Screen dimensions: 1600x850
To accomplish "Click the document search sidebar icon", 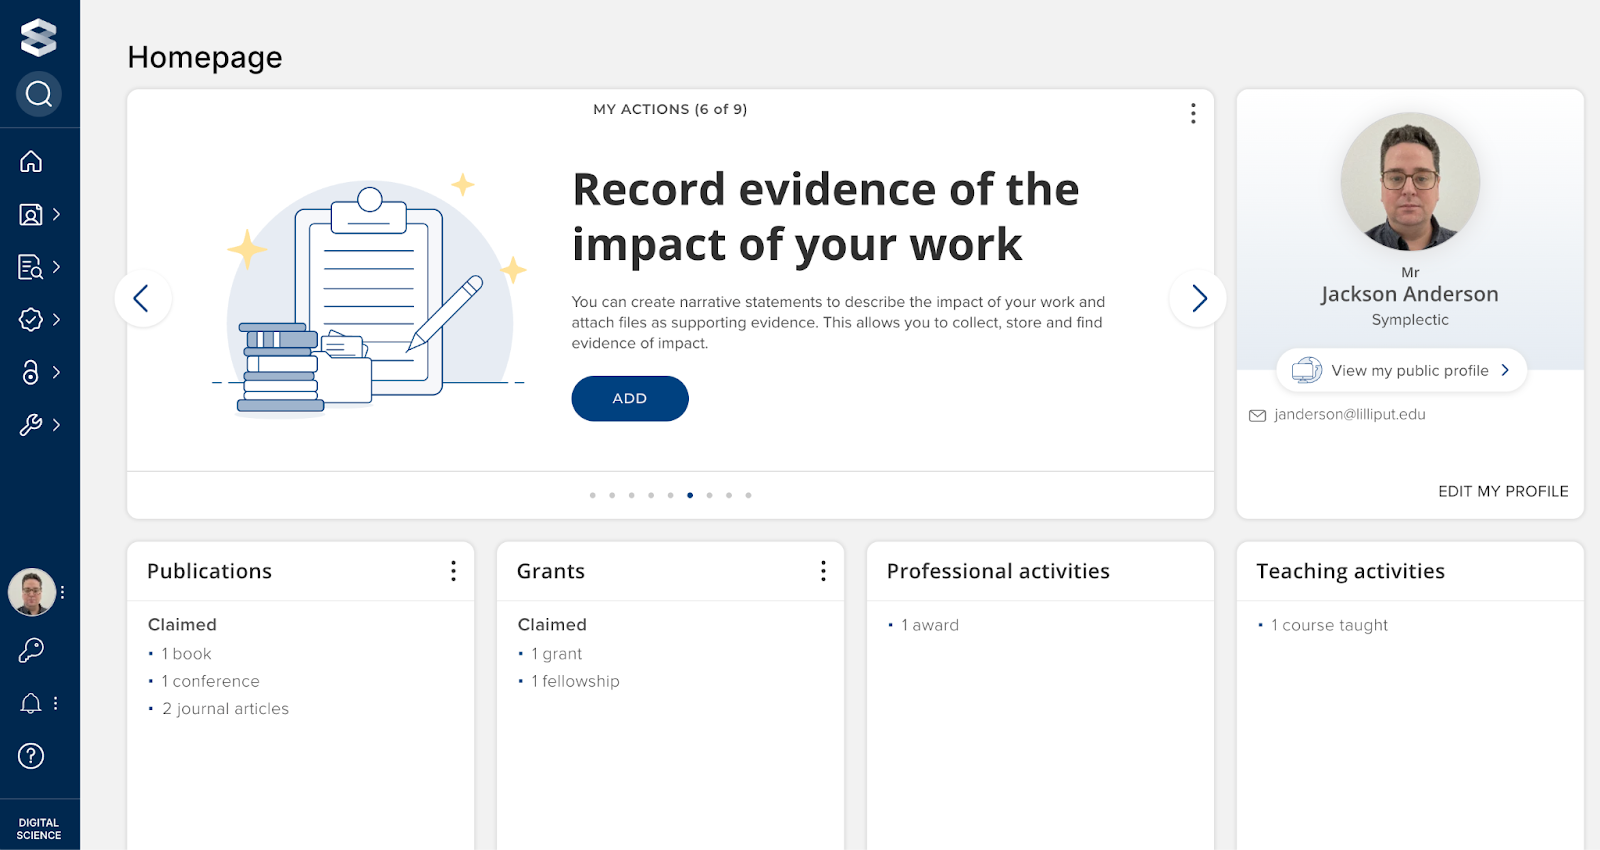I will click(x=31, y=267).
